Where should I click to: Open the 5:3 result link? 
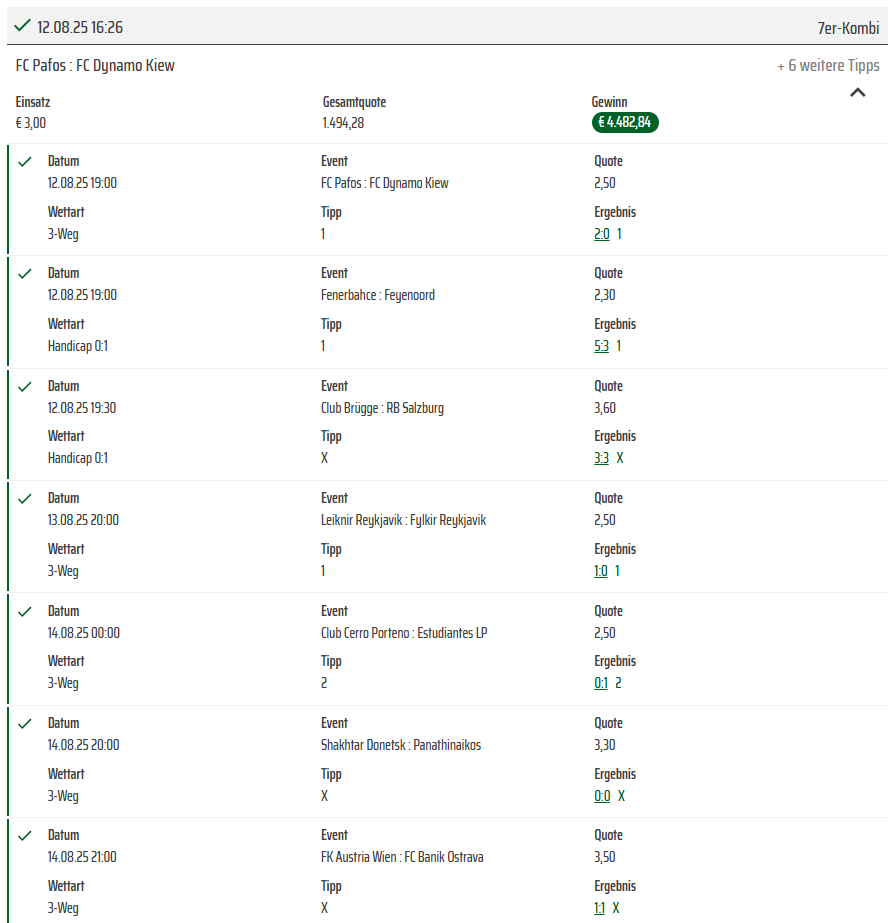pyautogui.click(x=601, y=346)
